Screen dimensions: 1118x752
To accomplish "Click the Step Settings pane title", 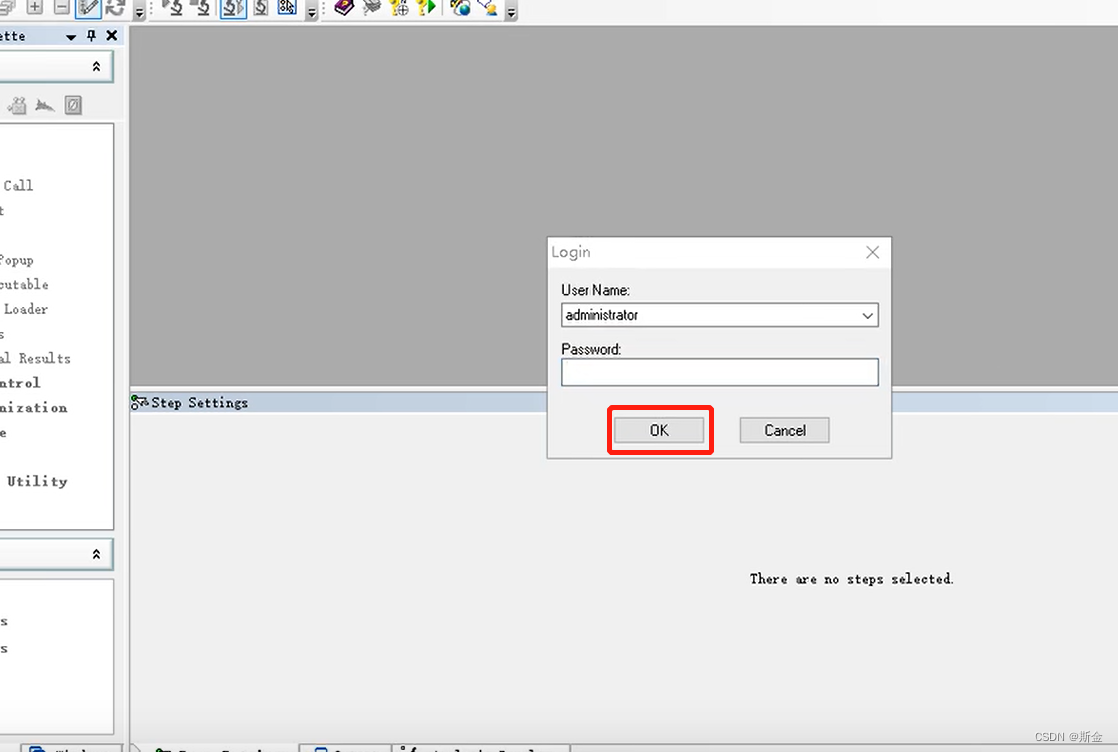I will 199,403.
